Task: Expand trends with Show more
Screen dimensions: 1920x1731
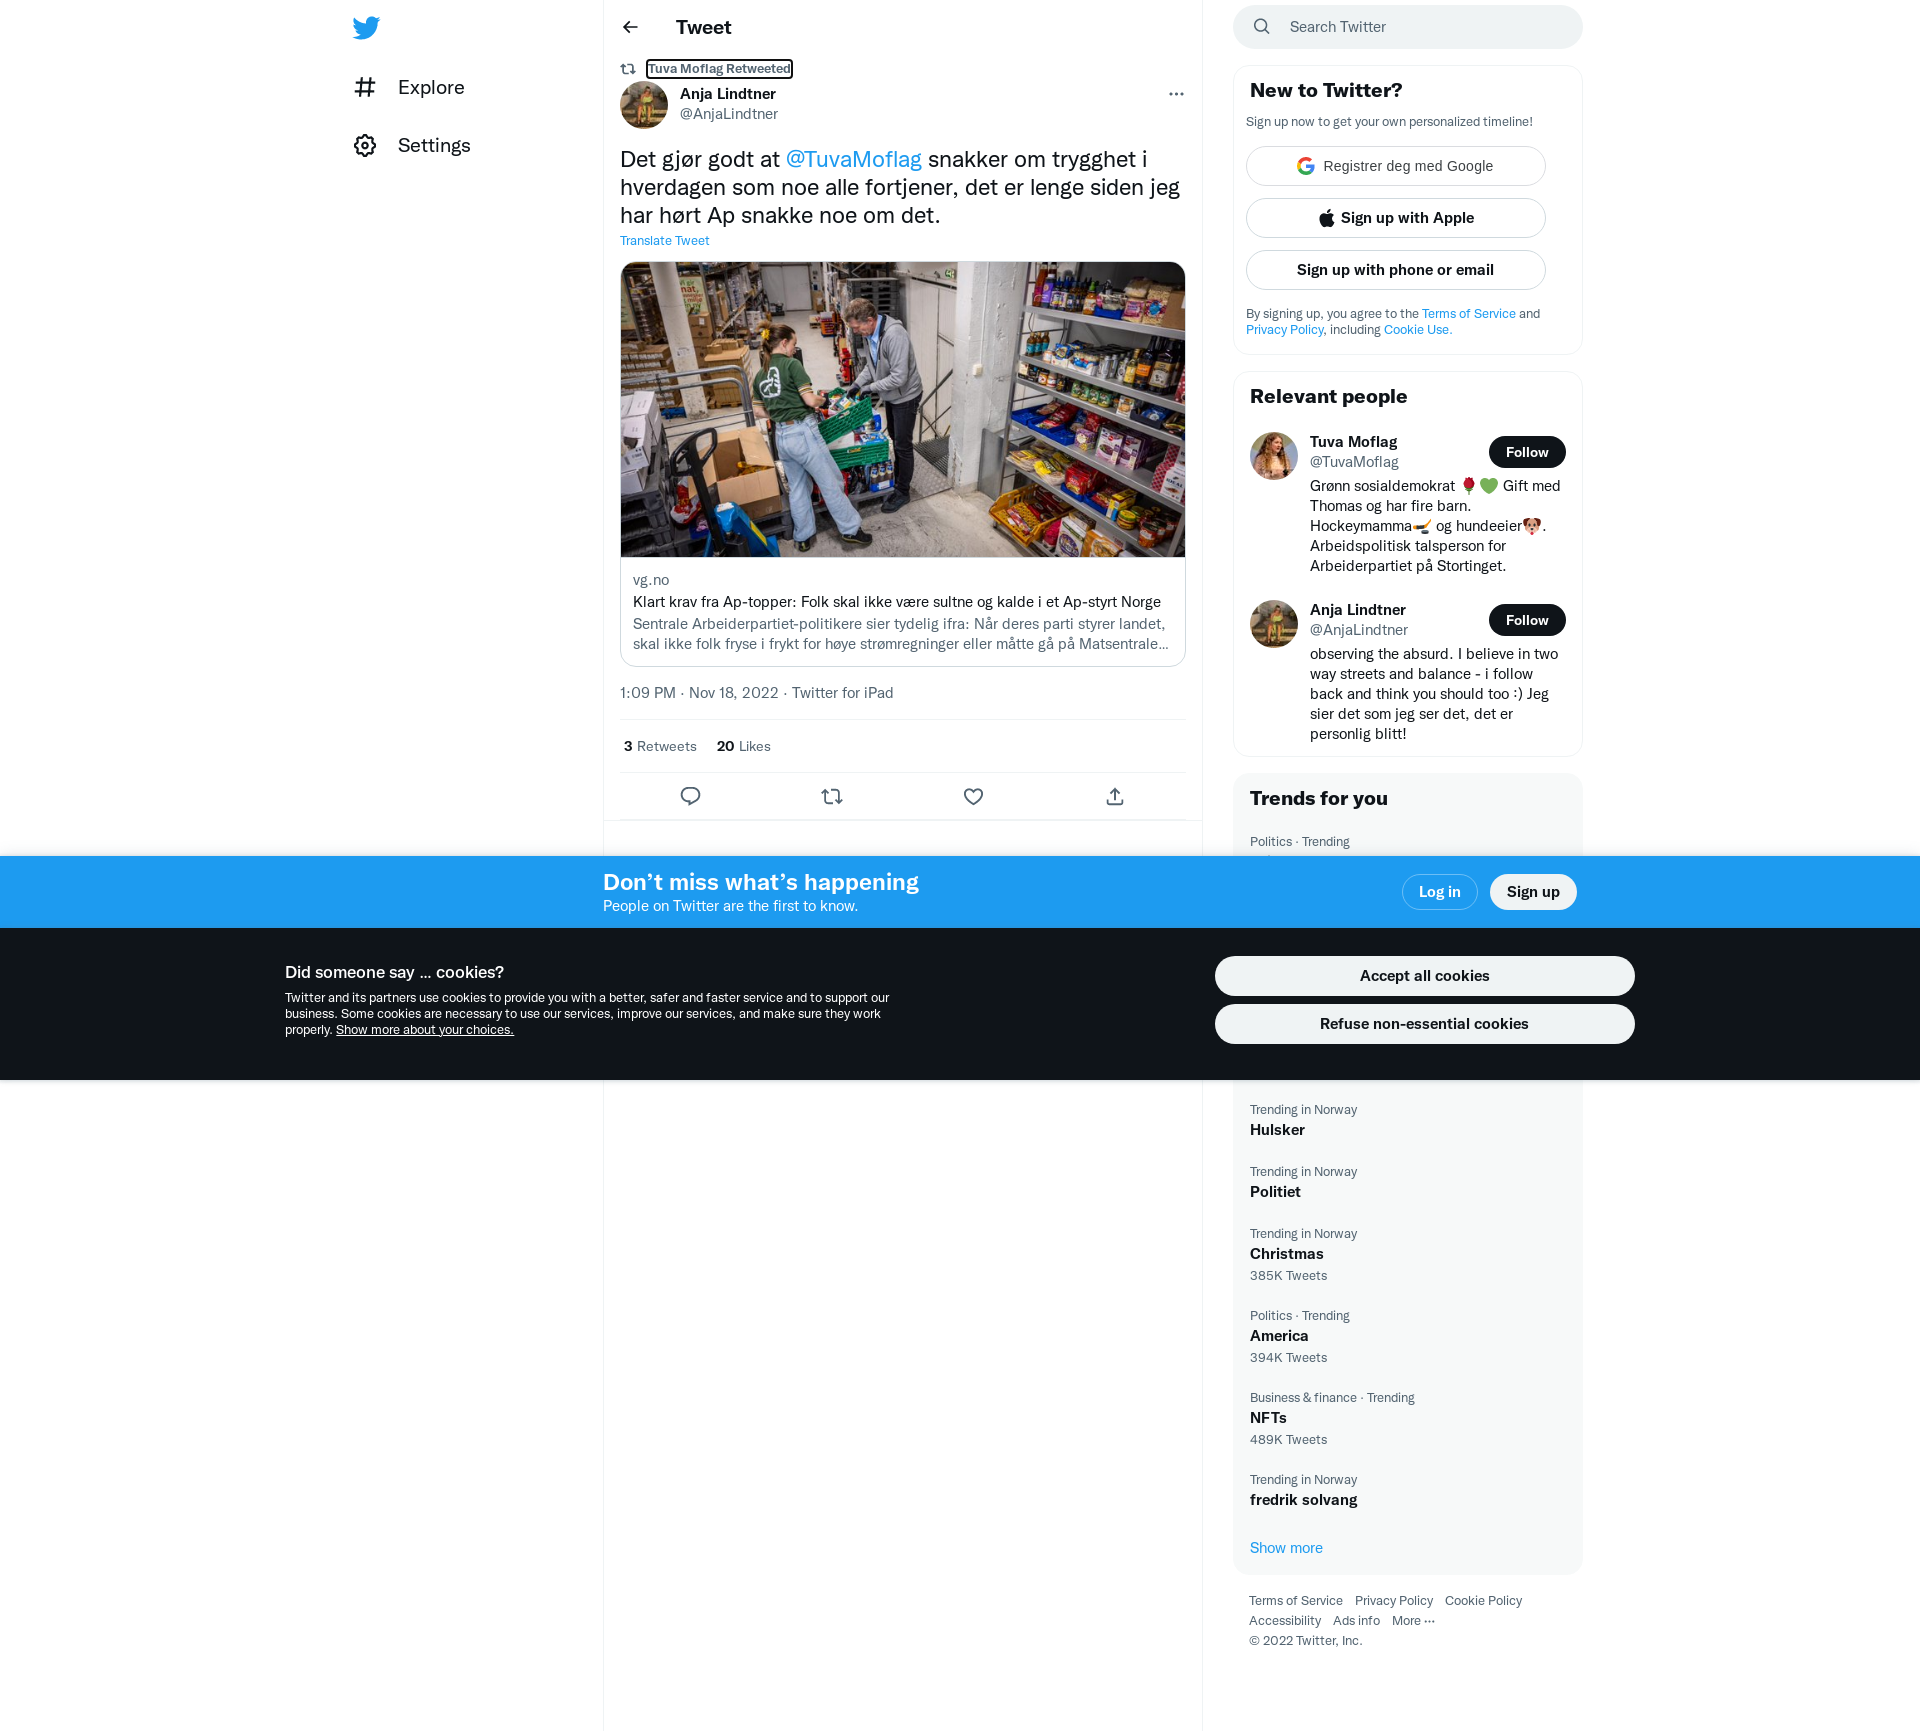Action: [x=1286, y=1547]
